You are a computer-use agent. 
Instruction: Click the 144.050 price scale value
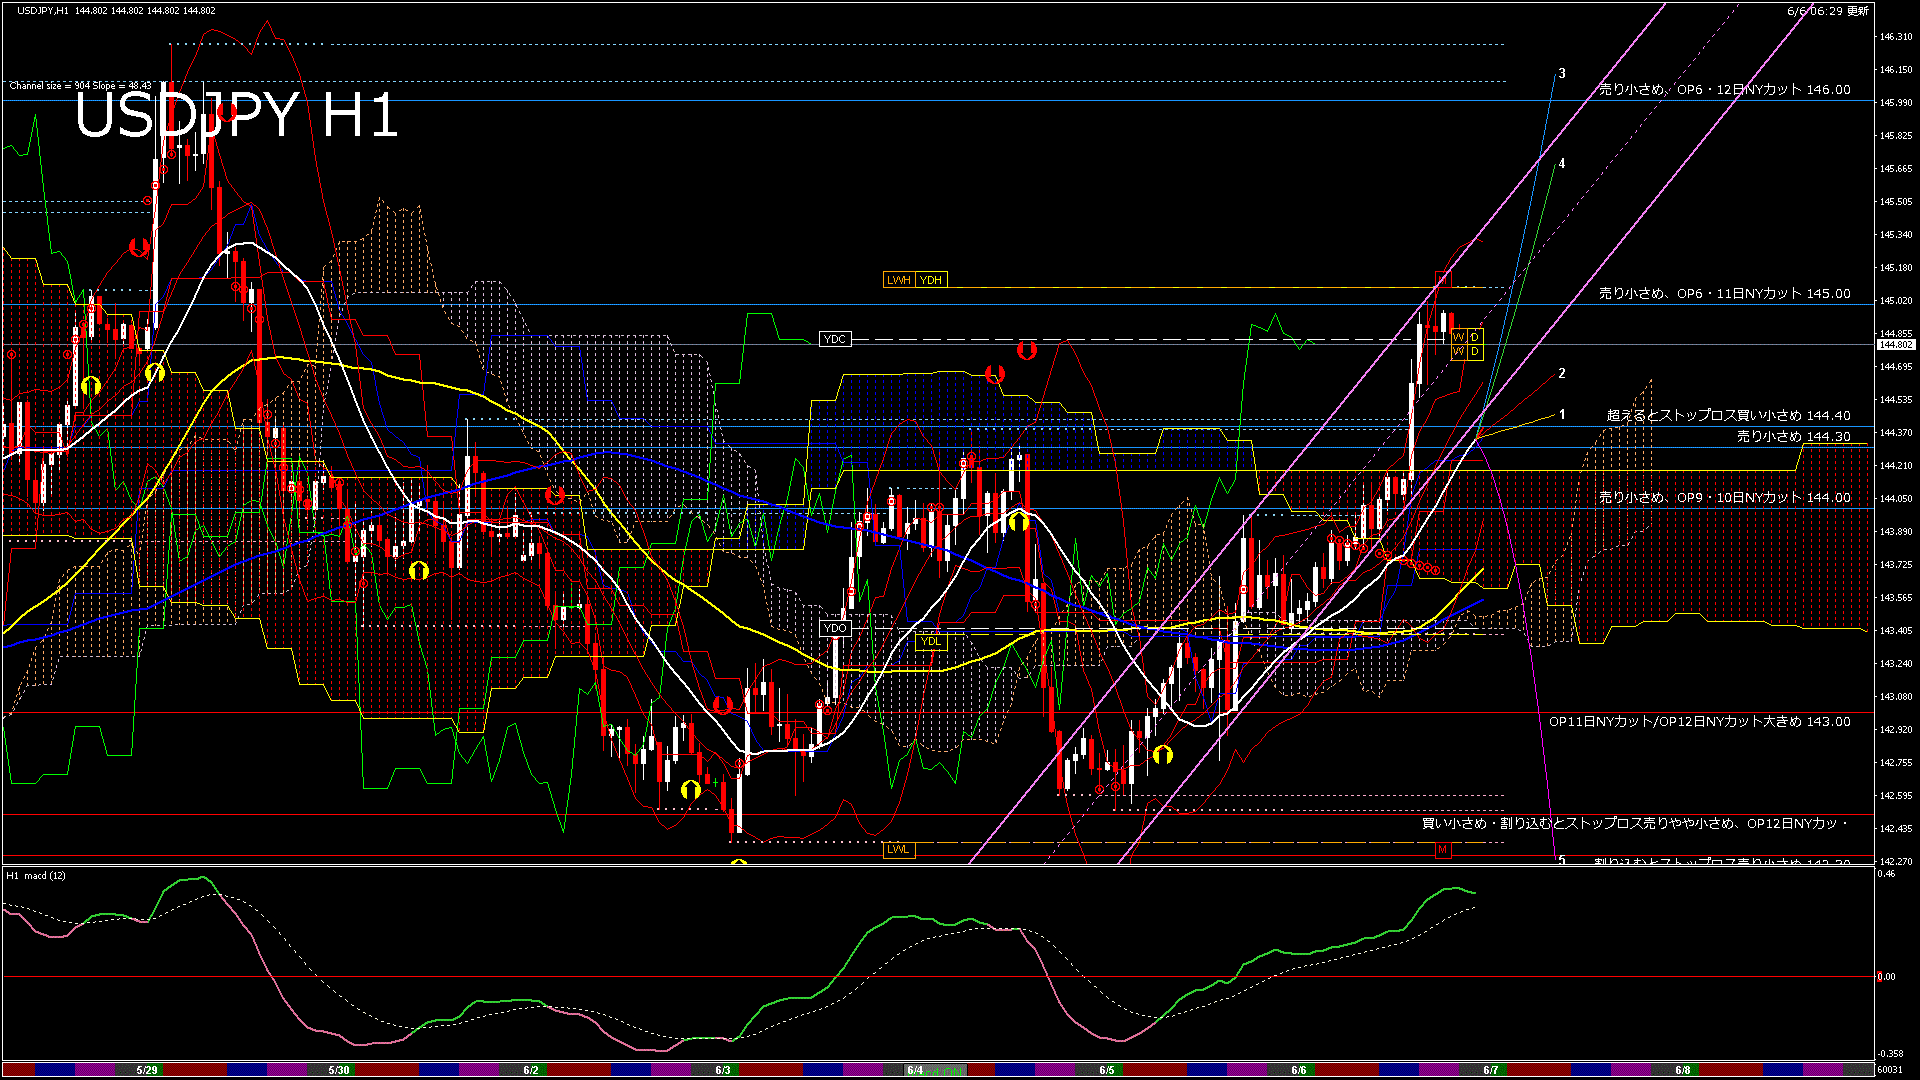[x=1896, y=499]
